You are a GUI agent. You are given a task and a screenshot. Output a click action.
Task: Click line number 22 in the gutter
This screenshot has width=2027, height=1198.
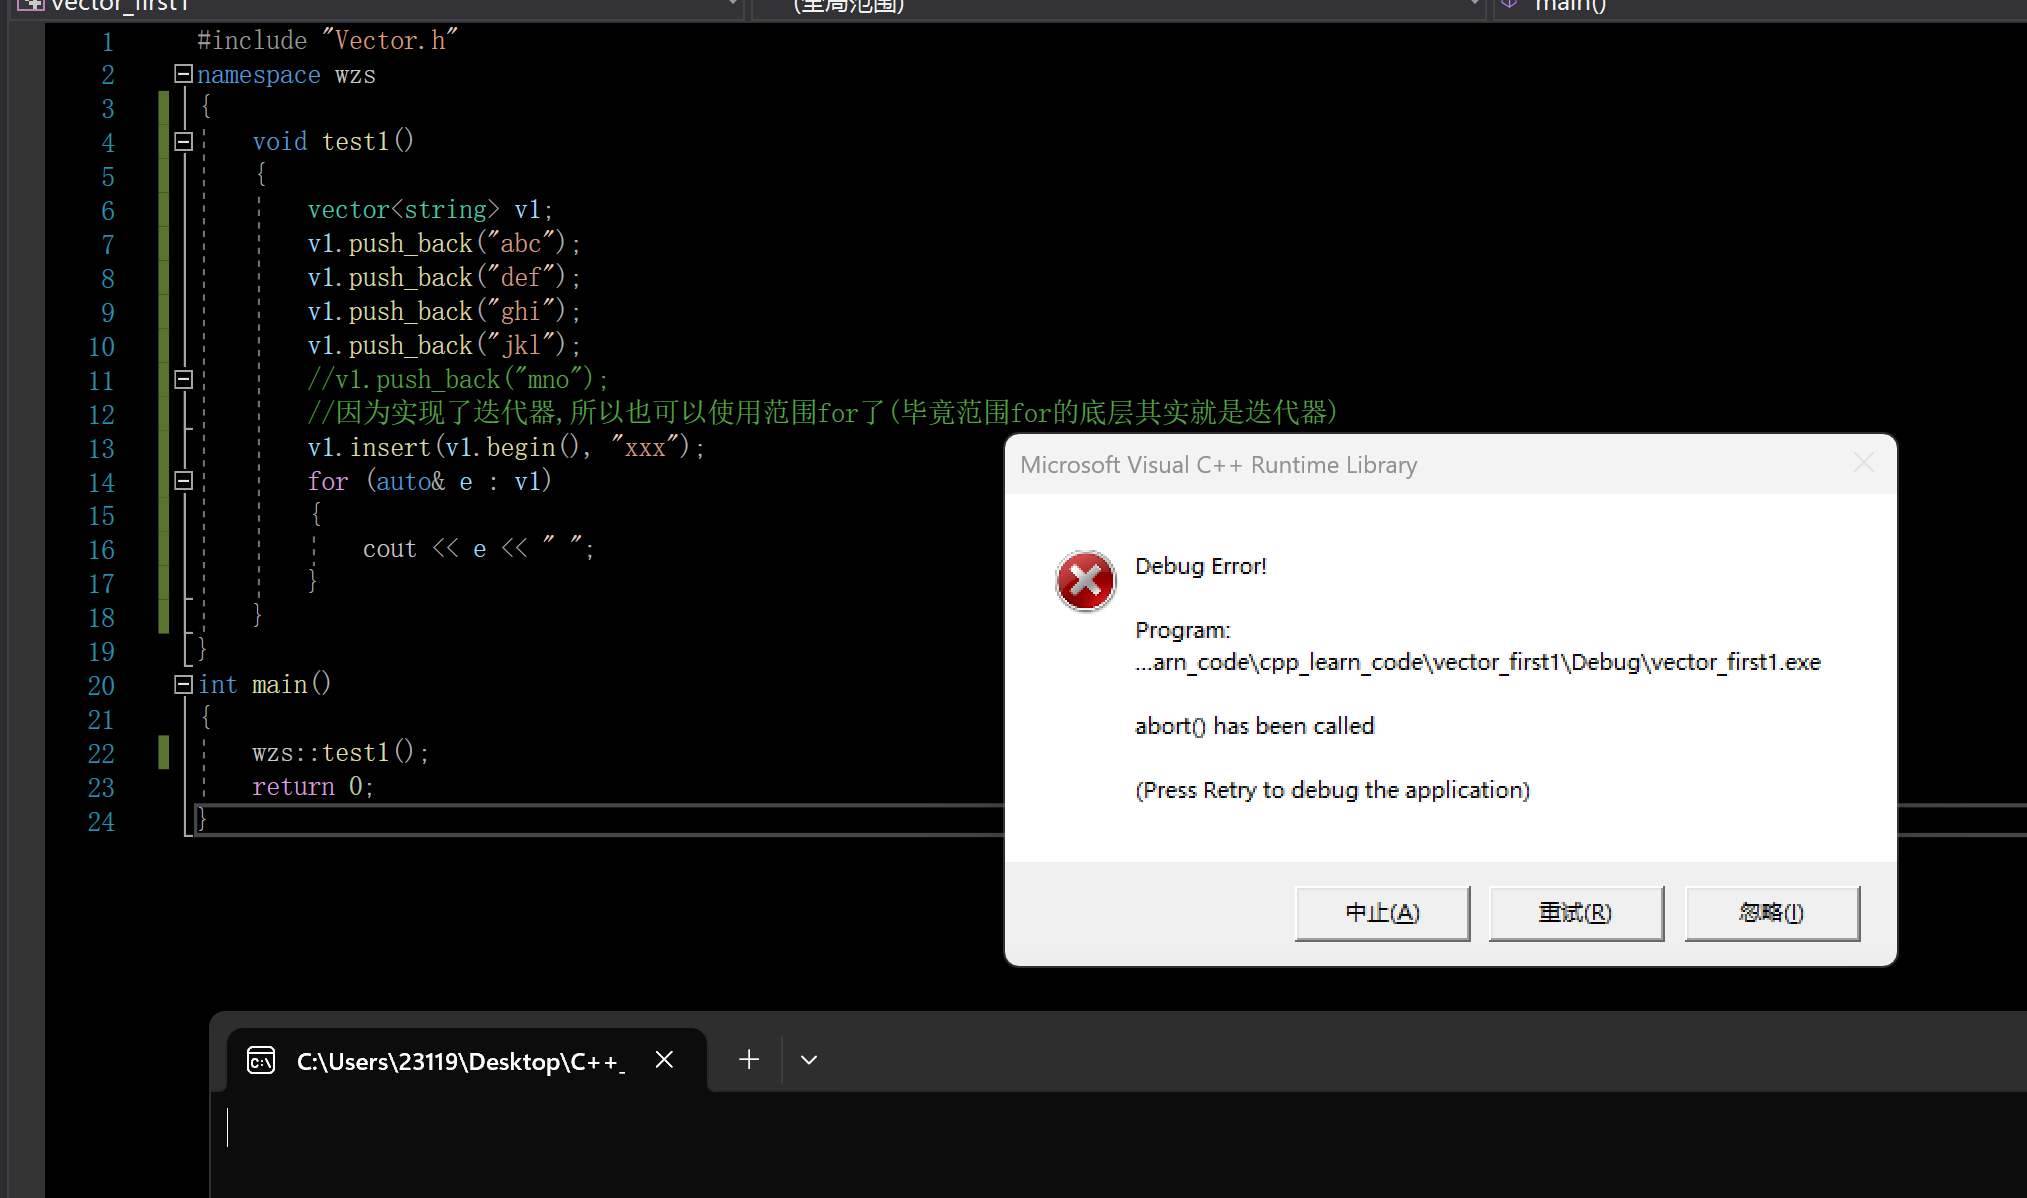[x=101, y=753]
